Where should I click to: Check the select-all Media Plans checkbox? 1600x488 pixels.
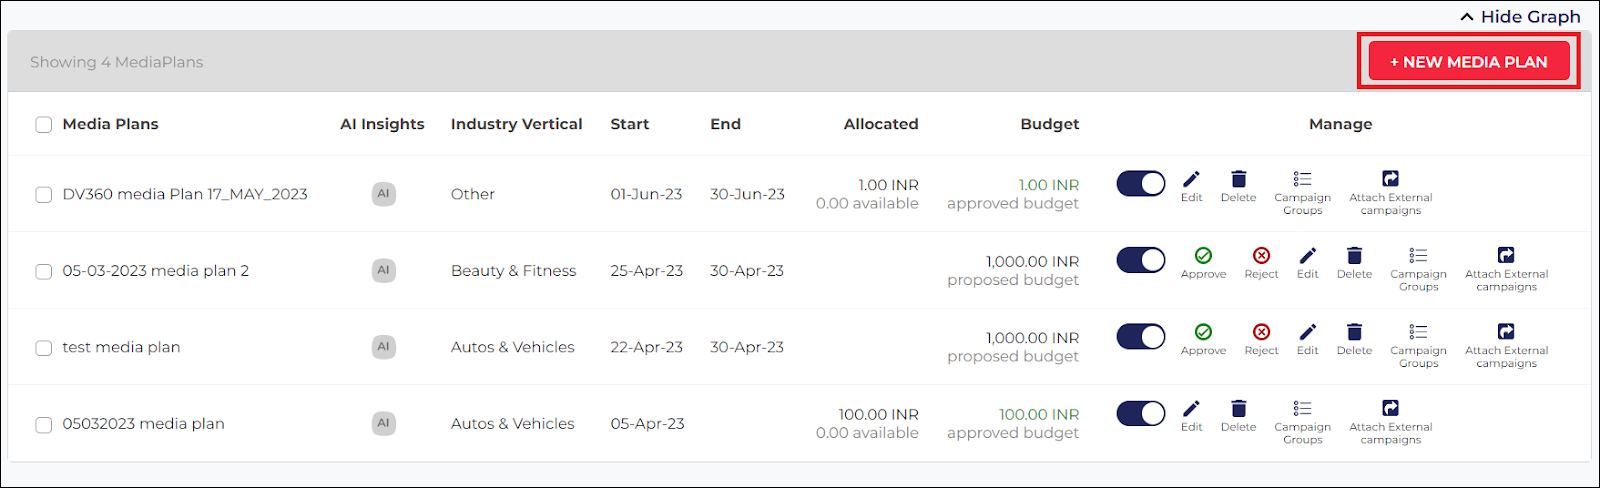tap(43, 125)
